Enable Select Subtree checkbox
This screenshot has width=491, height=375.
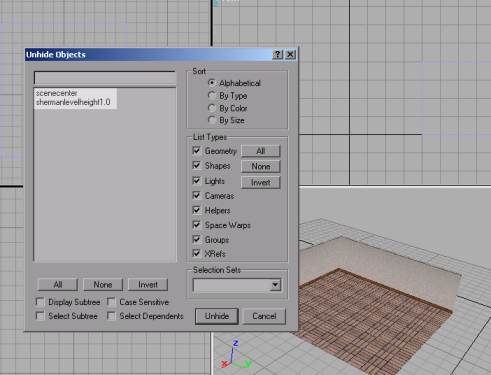(x=40, y=316)
